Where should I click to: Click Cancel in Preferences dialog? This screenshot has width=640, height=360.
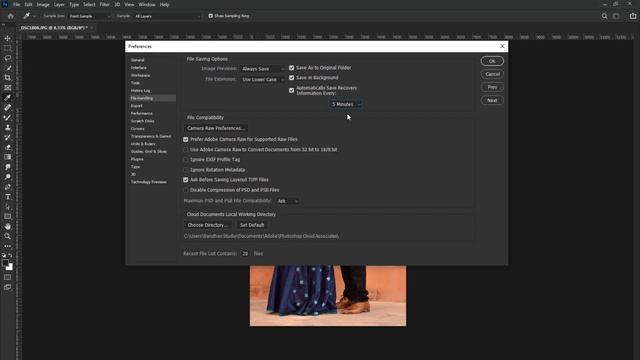[x=492, y=74]
